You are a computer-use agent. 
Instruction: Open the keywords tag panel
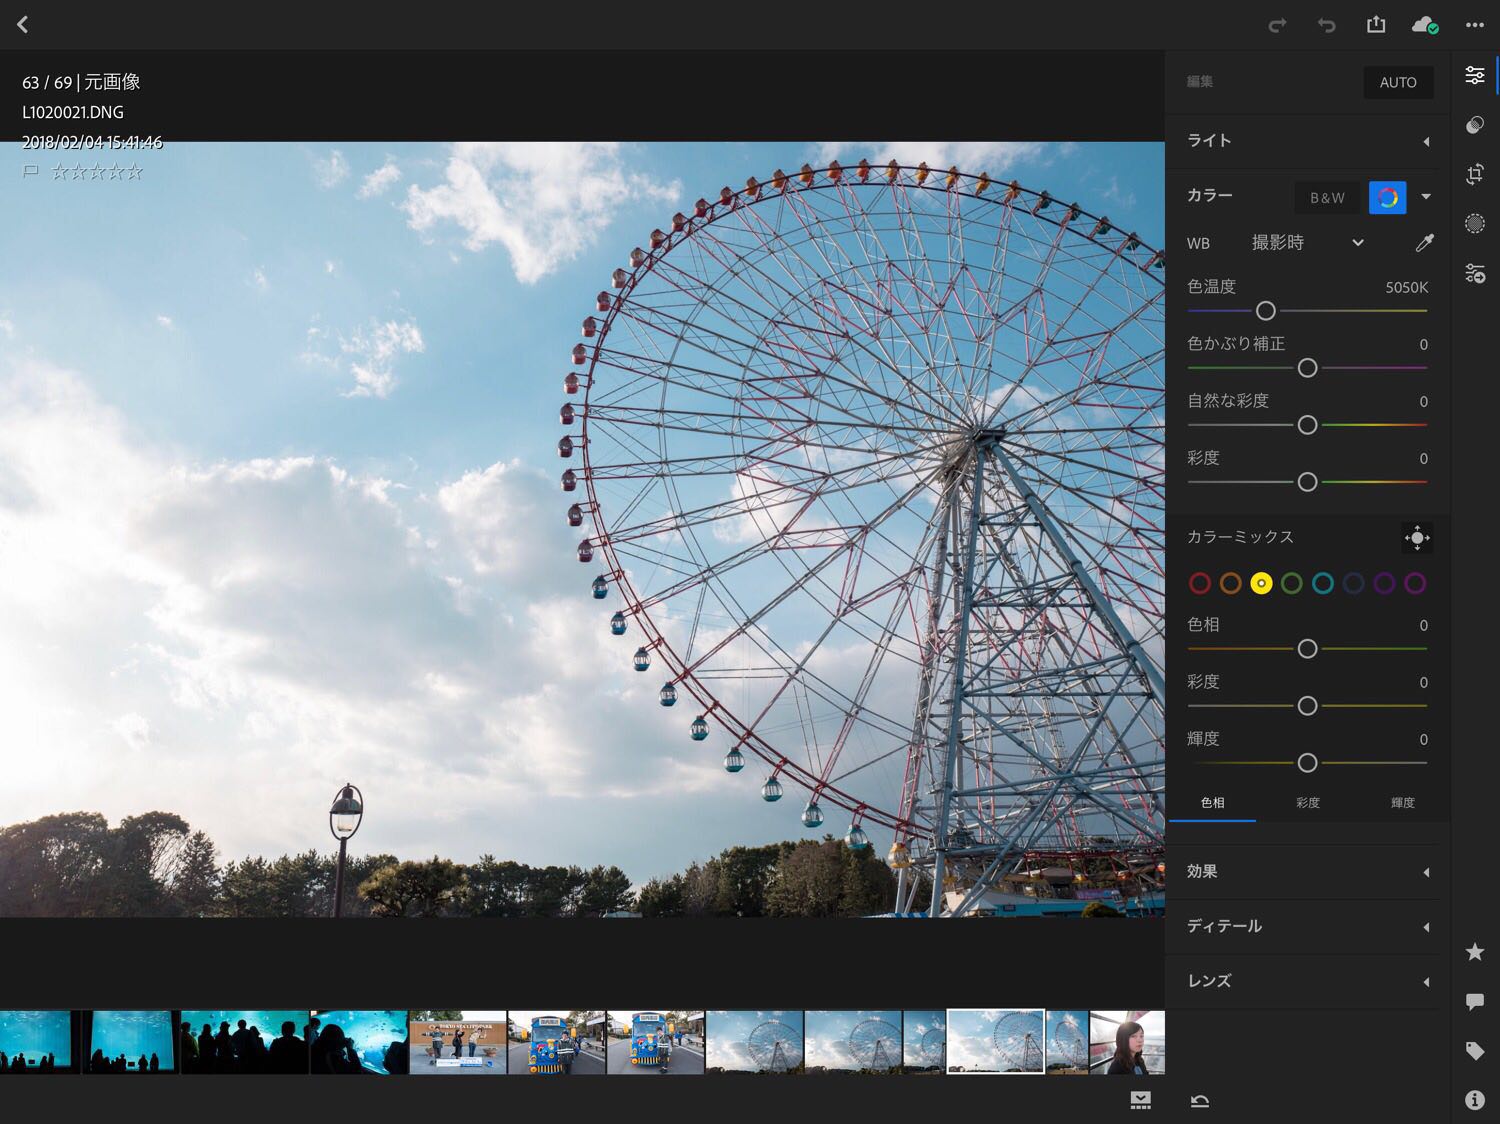point(1475,1050)
